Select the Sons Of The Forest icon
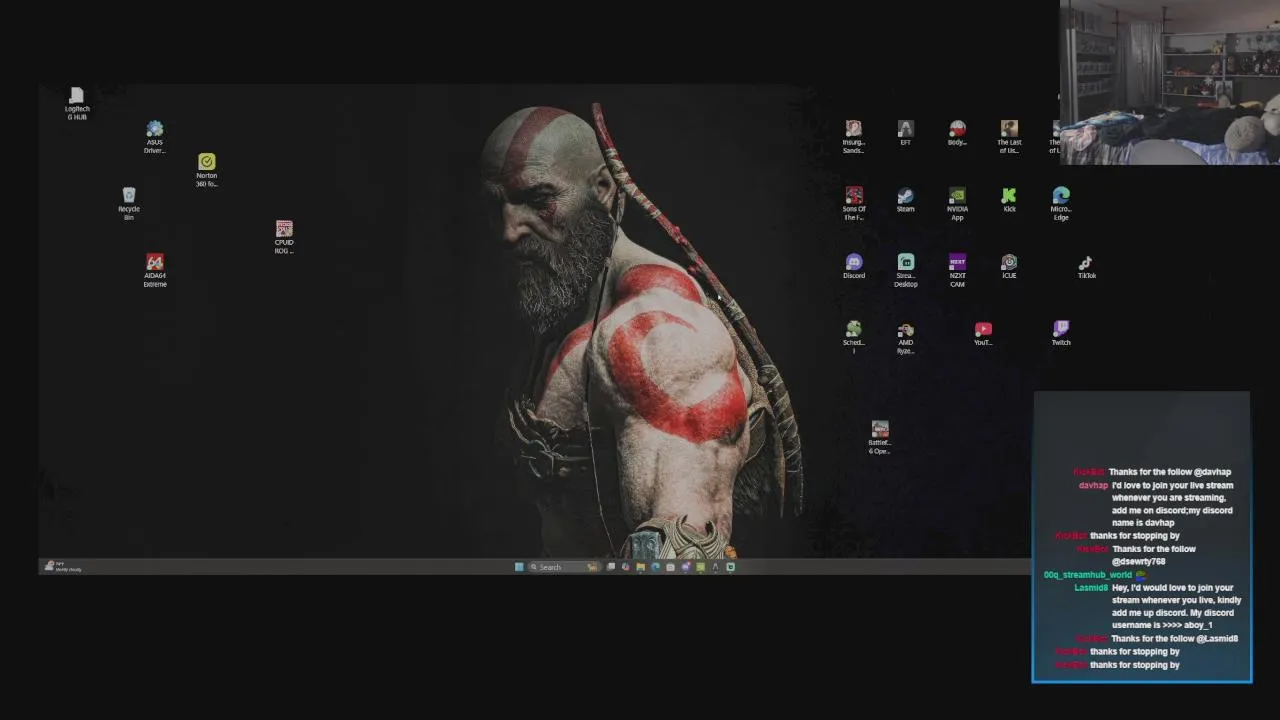 pos(853,204)
